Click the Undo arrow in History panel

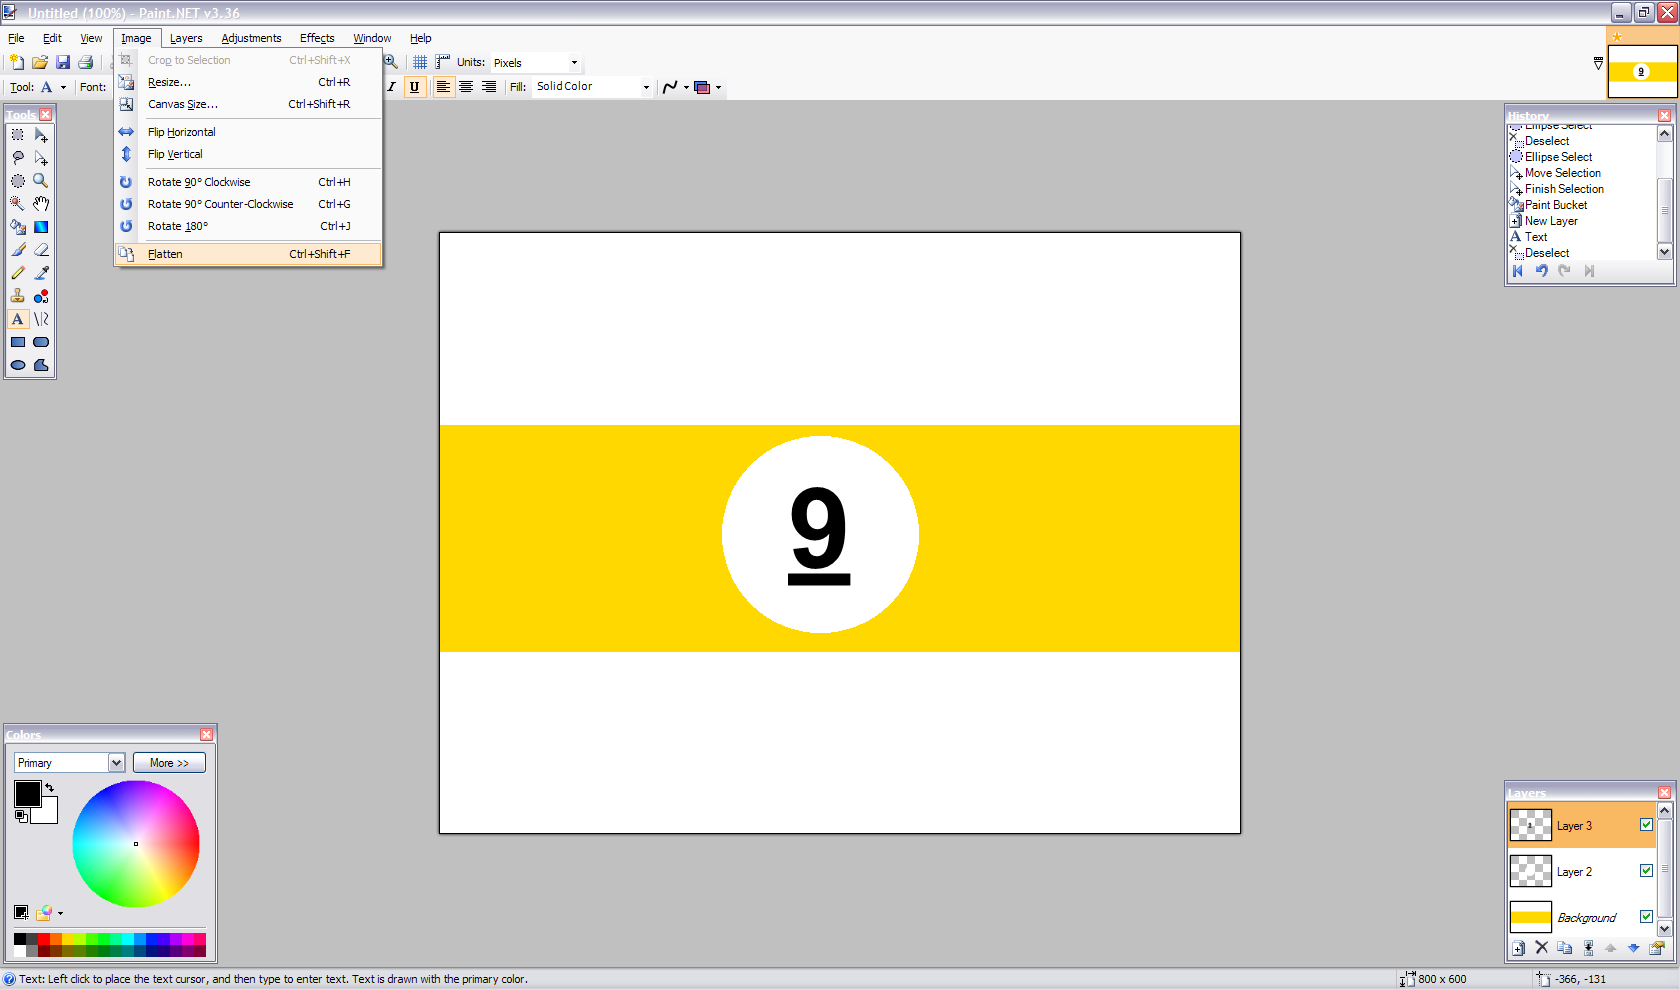(1542, 271)
